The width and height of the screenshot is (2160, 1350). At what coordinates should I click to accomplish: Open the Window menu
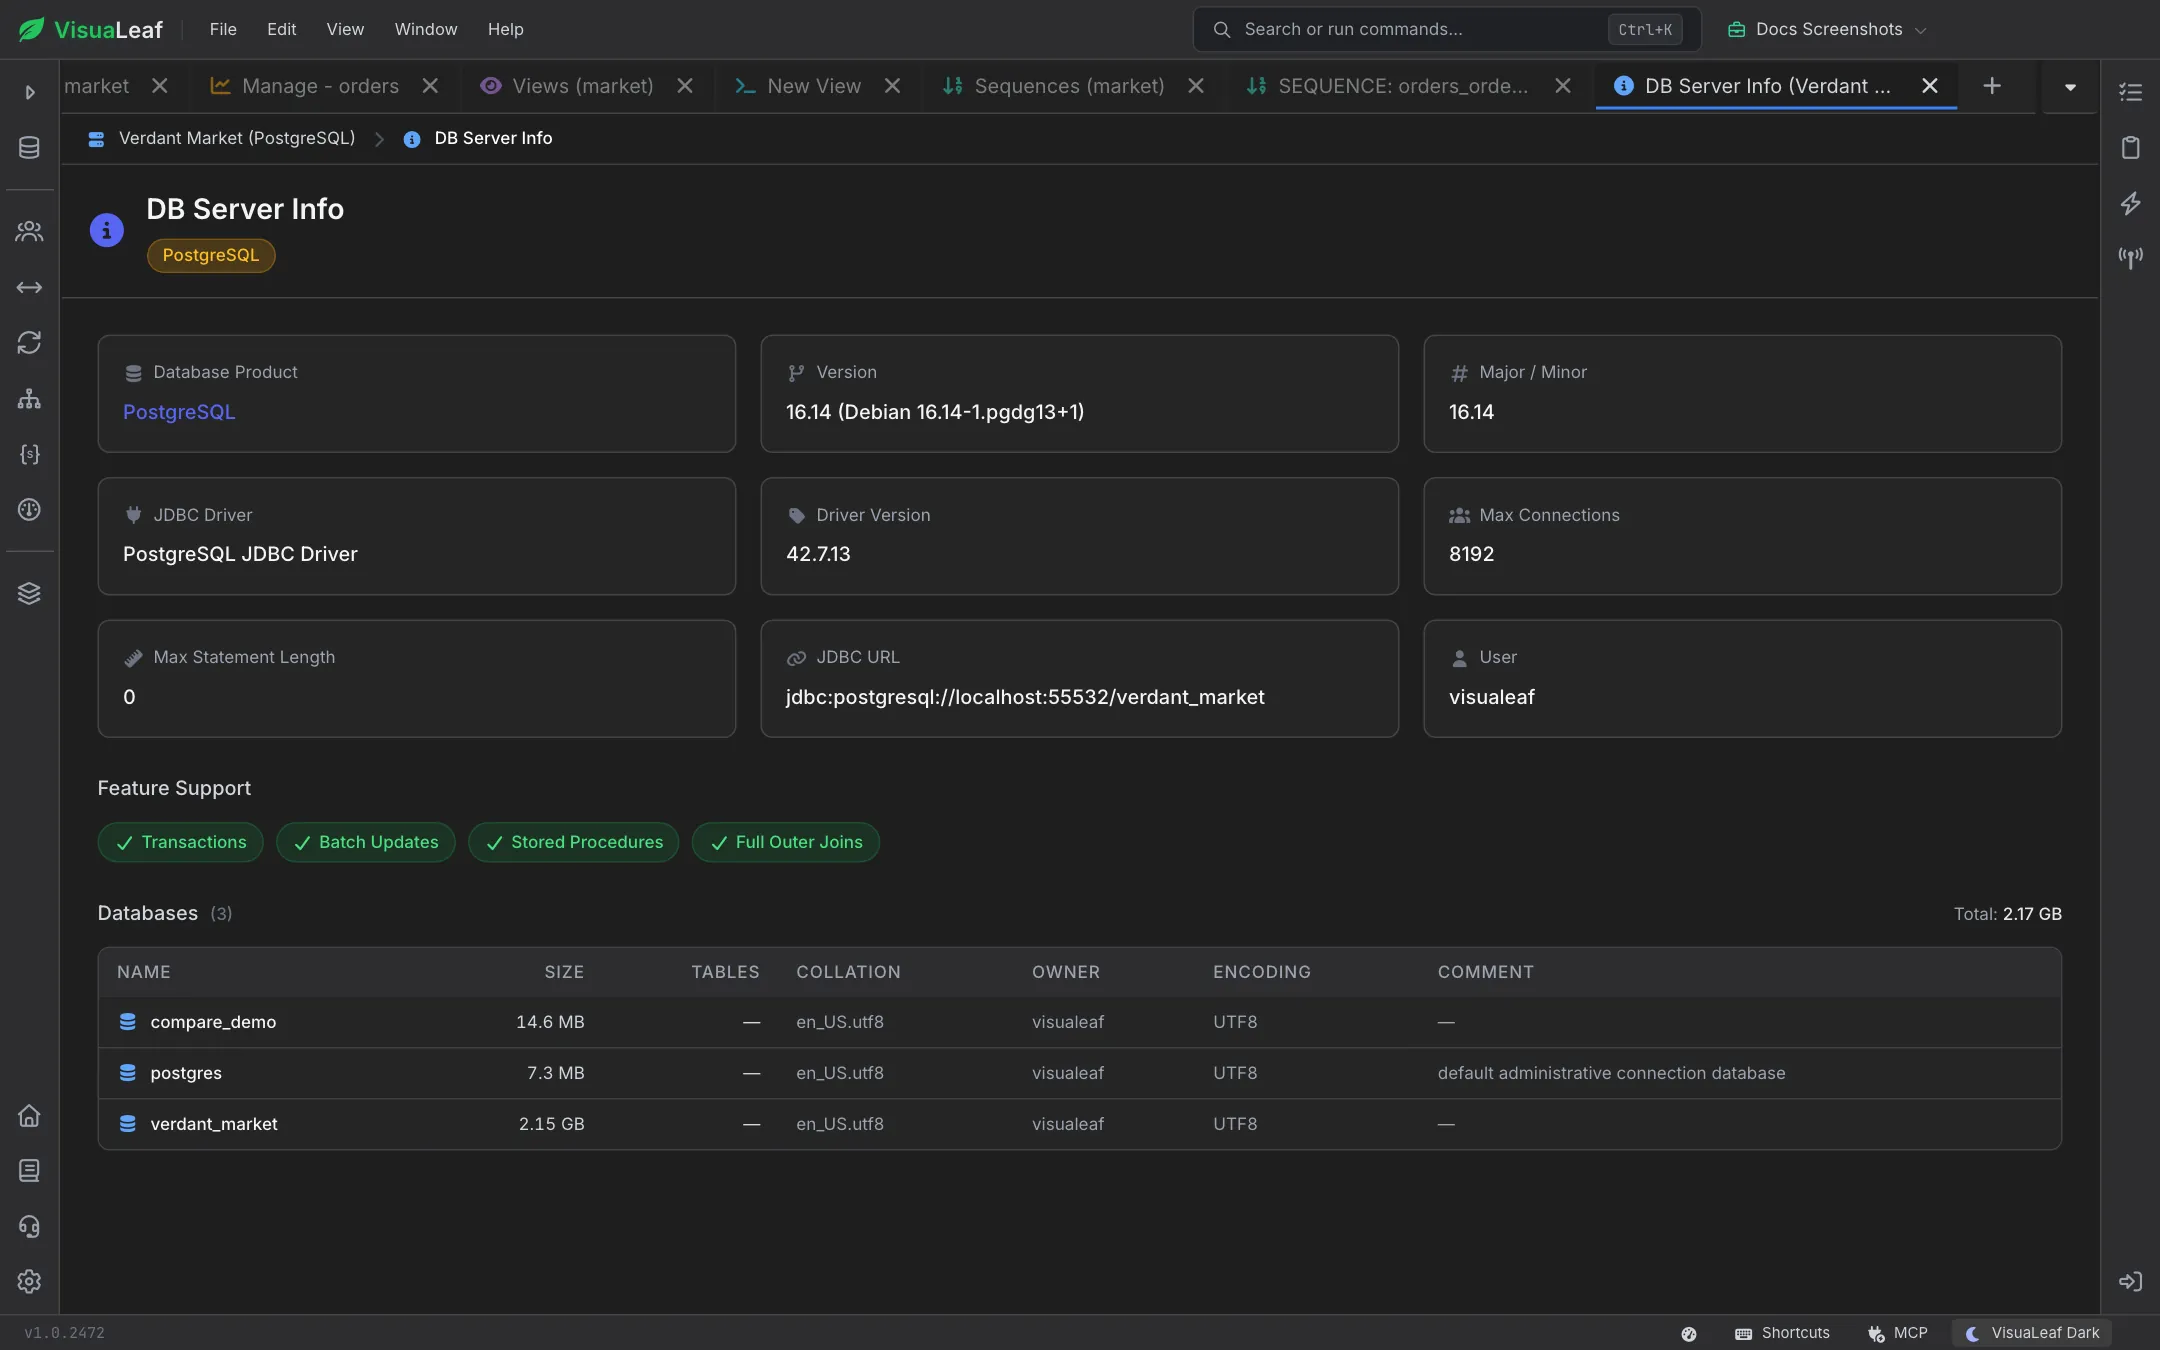point(426,29)
